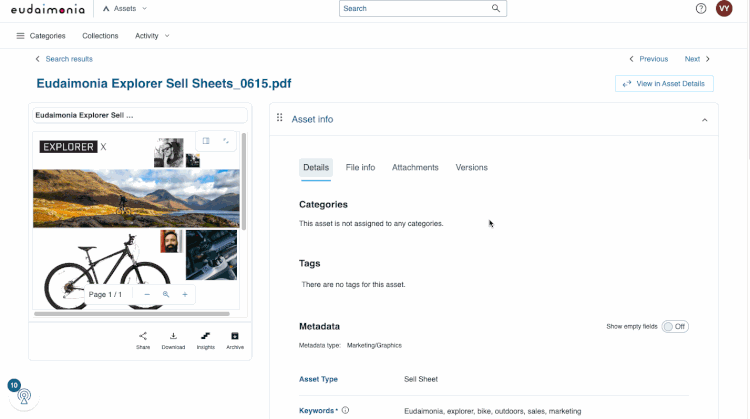The image size is (750, 419).
Task: Click the mountain landscape image in preview
Action: click(x=136, y=198)
